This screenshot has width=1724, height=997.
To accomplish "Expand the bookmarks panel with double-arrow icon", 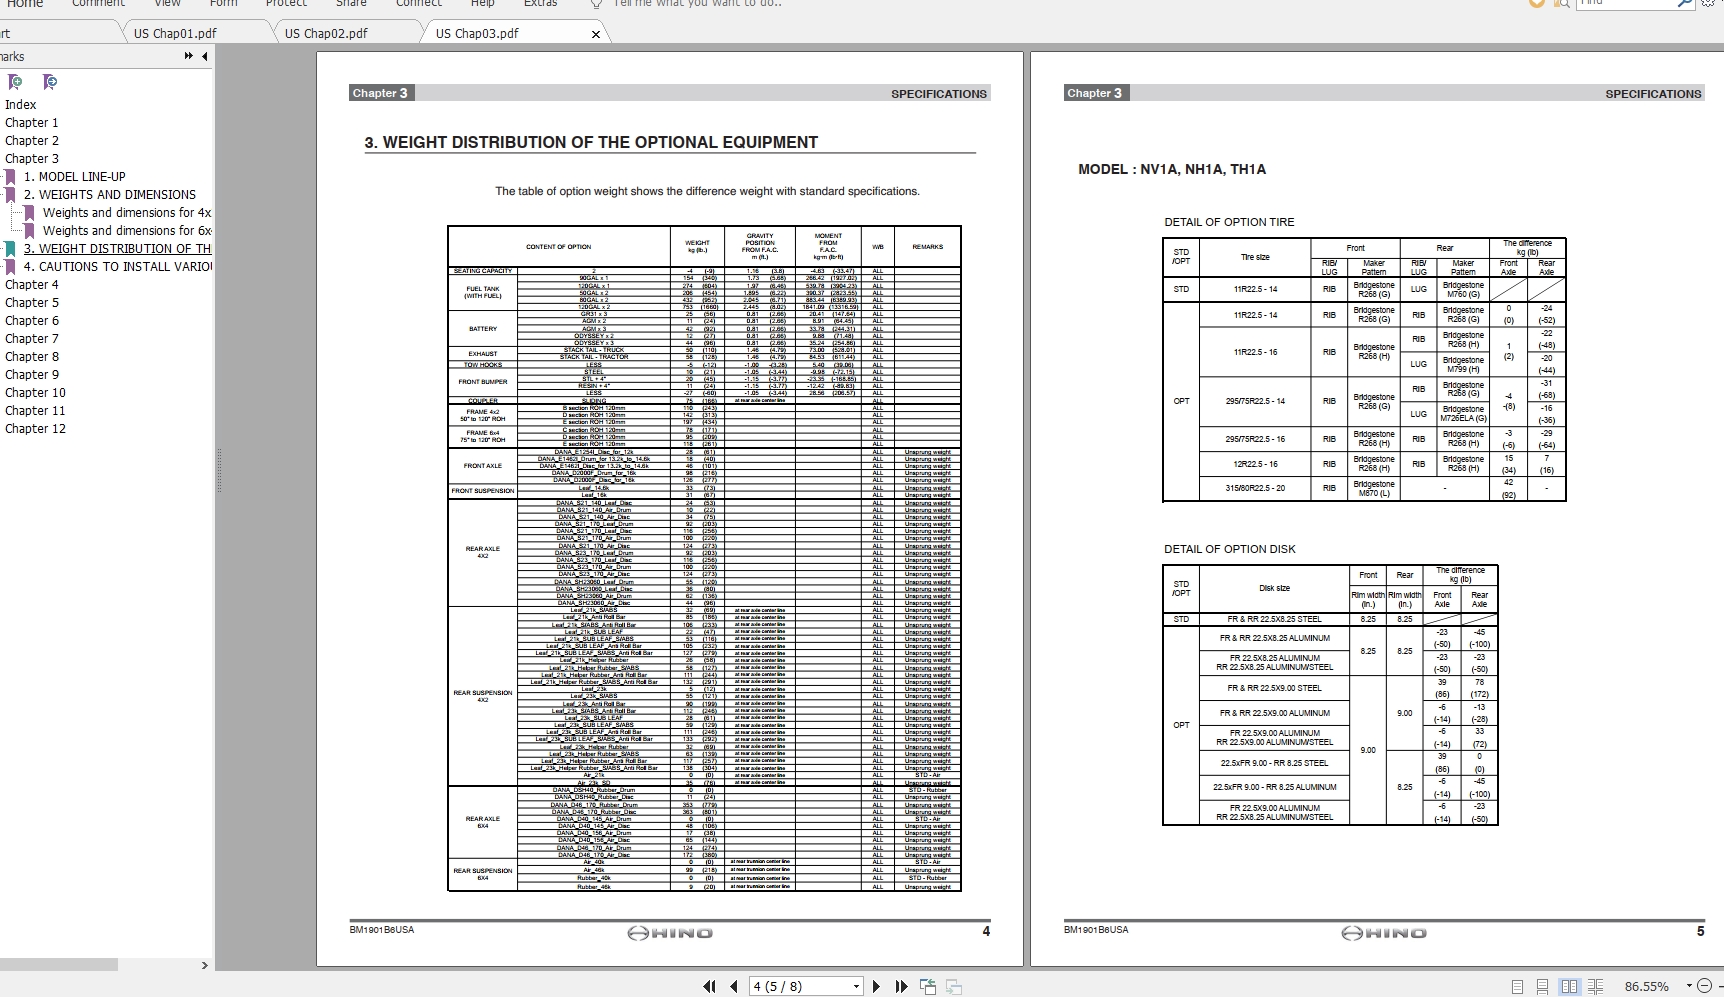I will pos(188,56).
